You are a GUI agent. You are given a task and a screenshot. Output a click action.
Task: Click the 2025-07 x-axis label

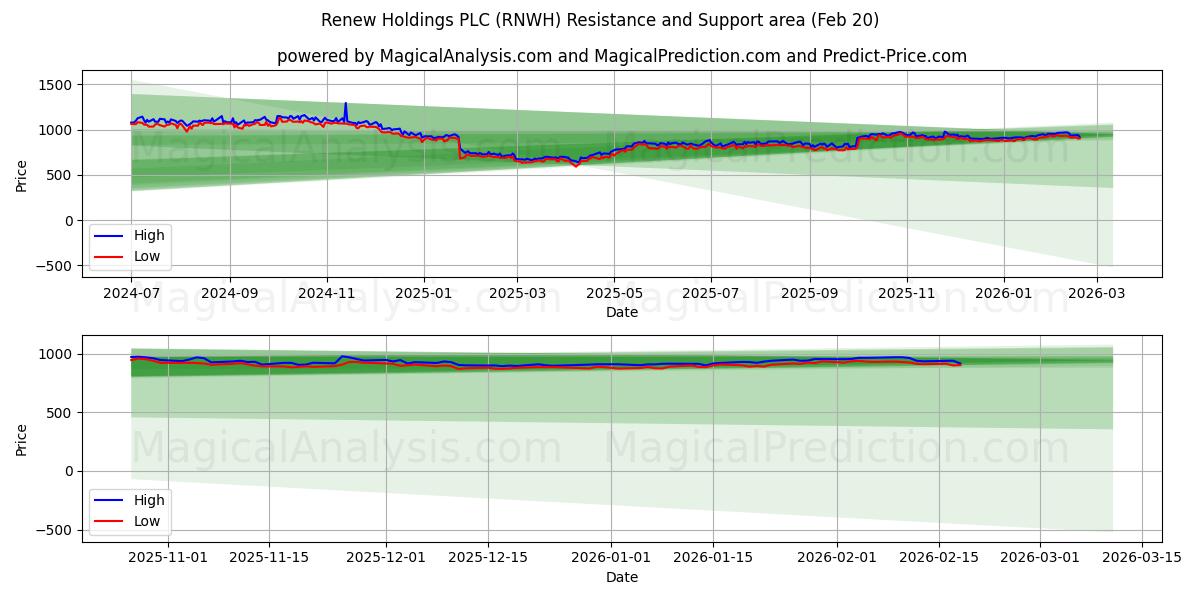pos(711,294)
